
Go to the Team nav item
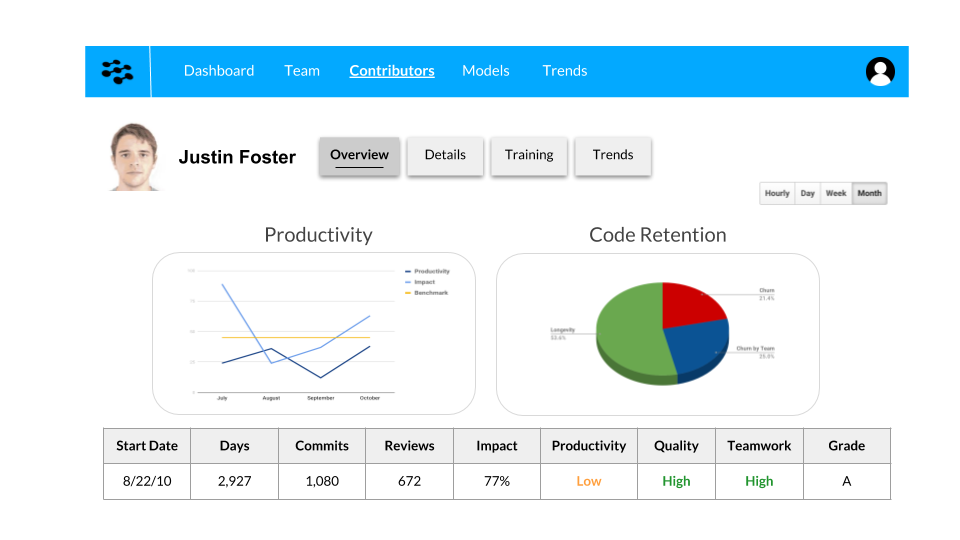coord(302,70)
